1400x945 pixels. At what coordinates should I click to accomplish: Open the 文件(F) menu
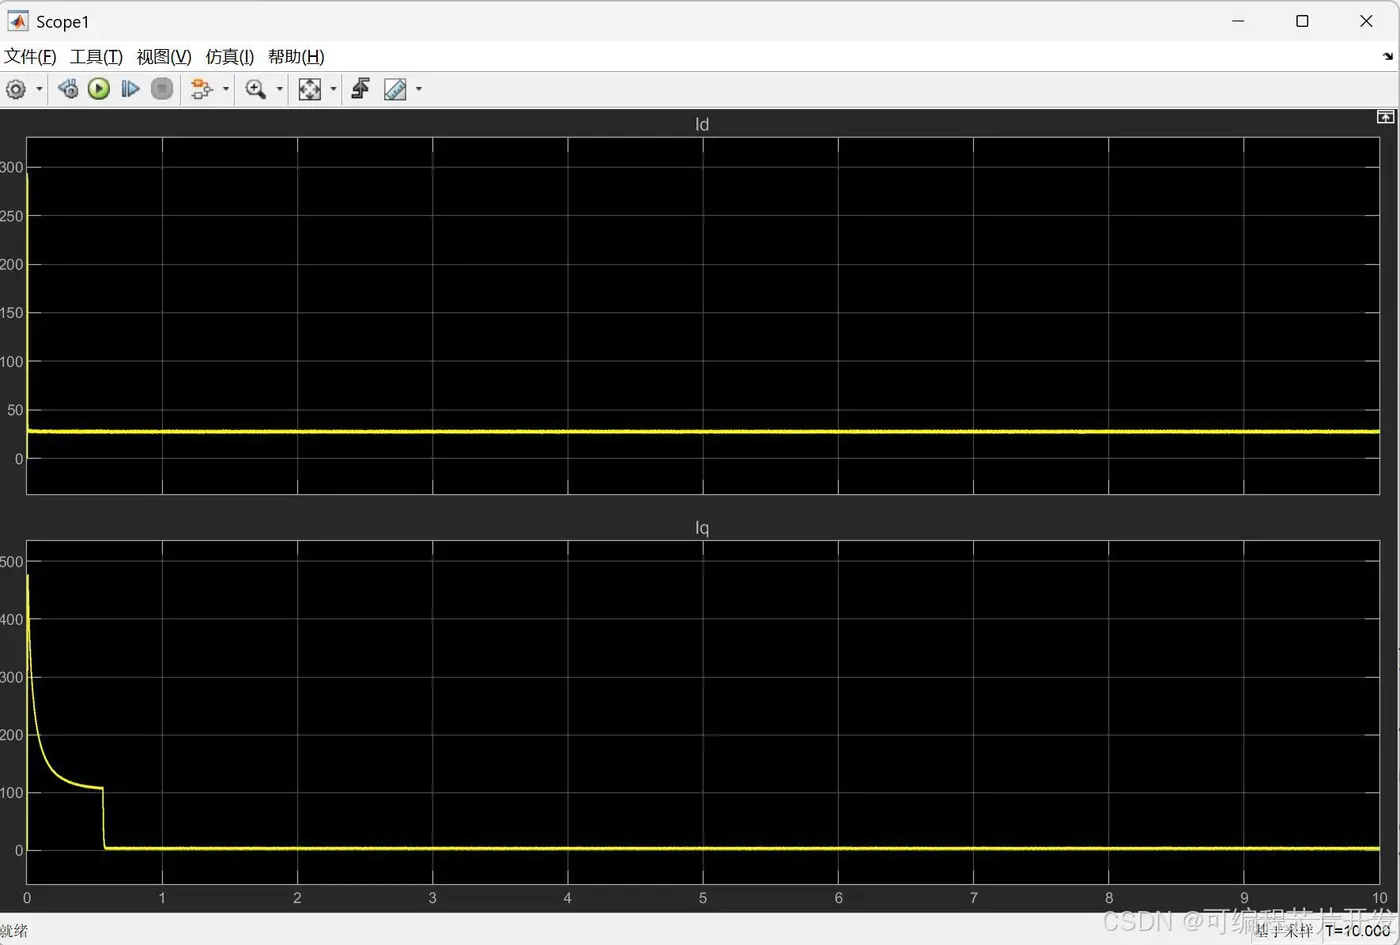(30, 57)
